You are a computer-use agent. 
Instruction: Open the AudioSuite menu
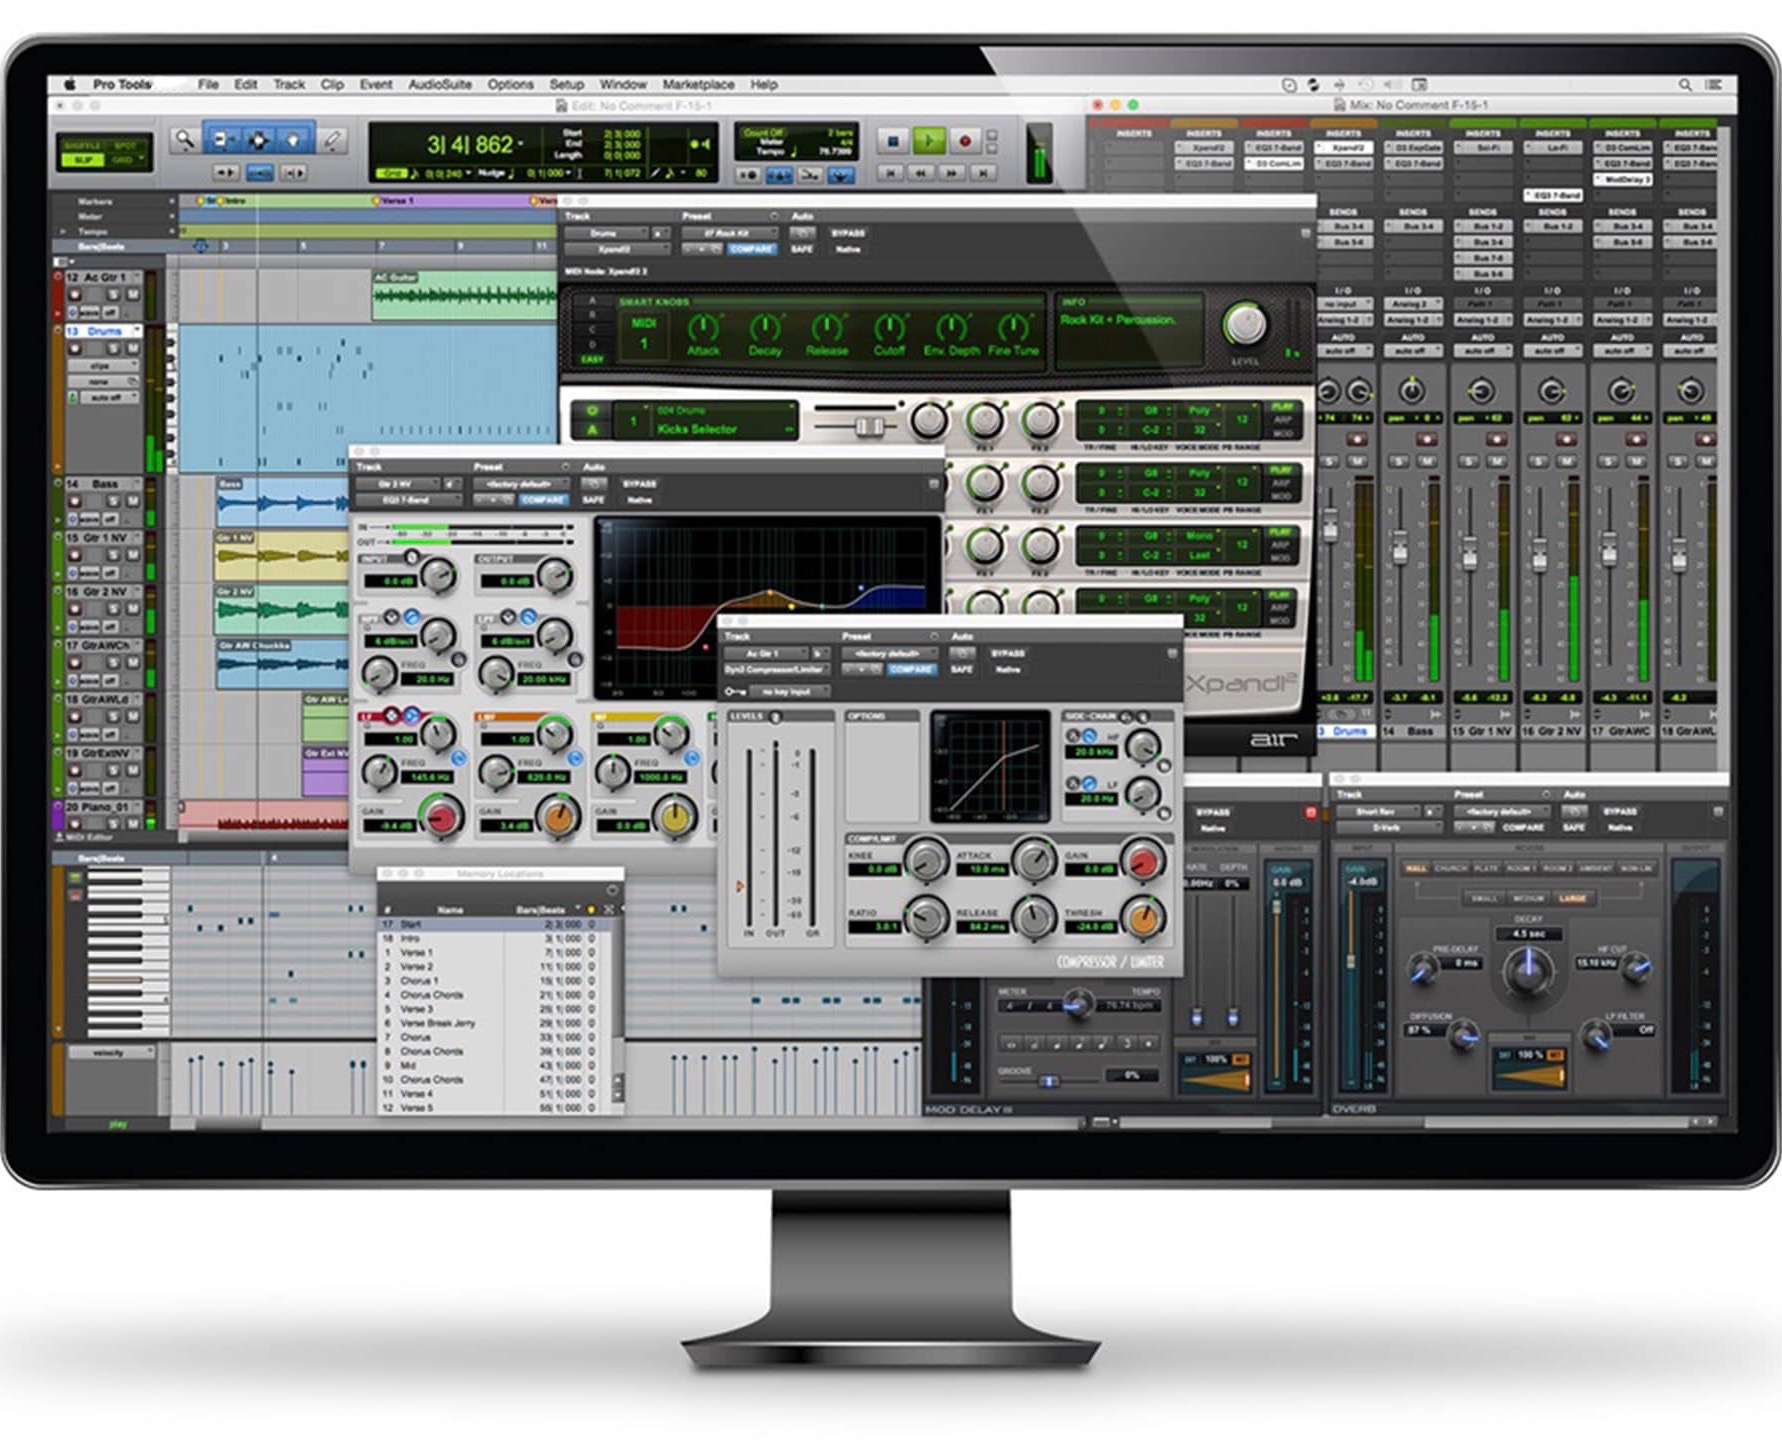[440, 85]
